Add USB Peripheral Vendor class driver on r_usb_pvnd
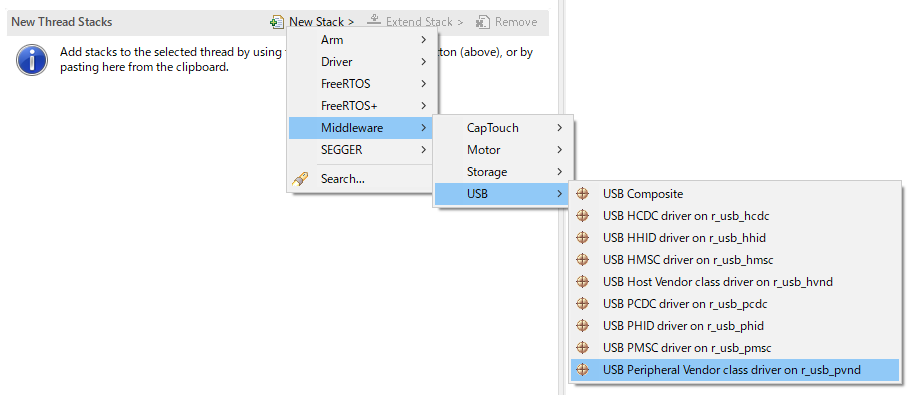This screenshot has width=913, height=395. [x=735, y=370]
